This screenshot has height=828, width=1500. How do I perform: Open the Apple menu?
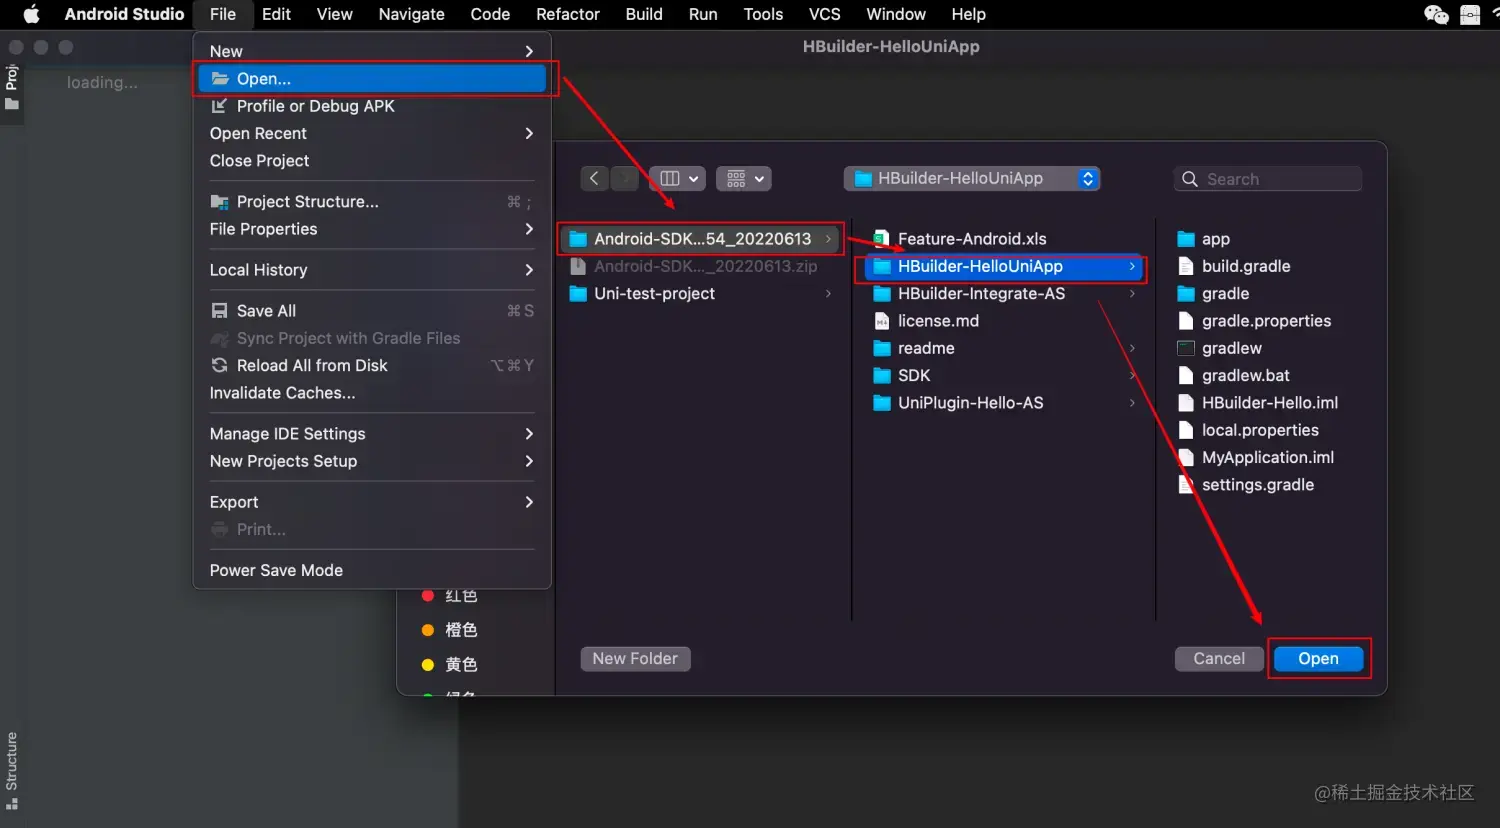pyautogui.click(x=31, y=14)
